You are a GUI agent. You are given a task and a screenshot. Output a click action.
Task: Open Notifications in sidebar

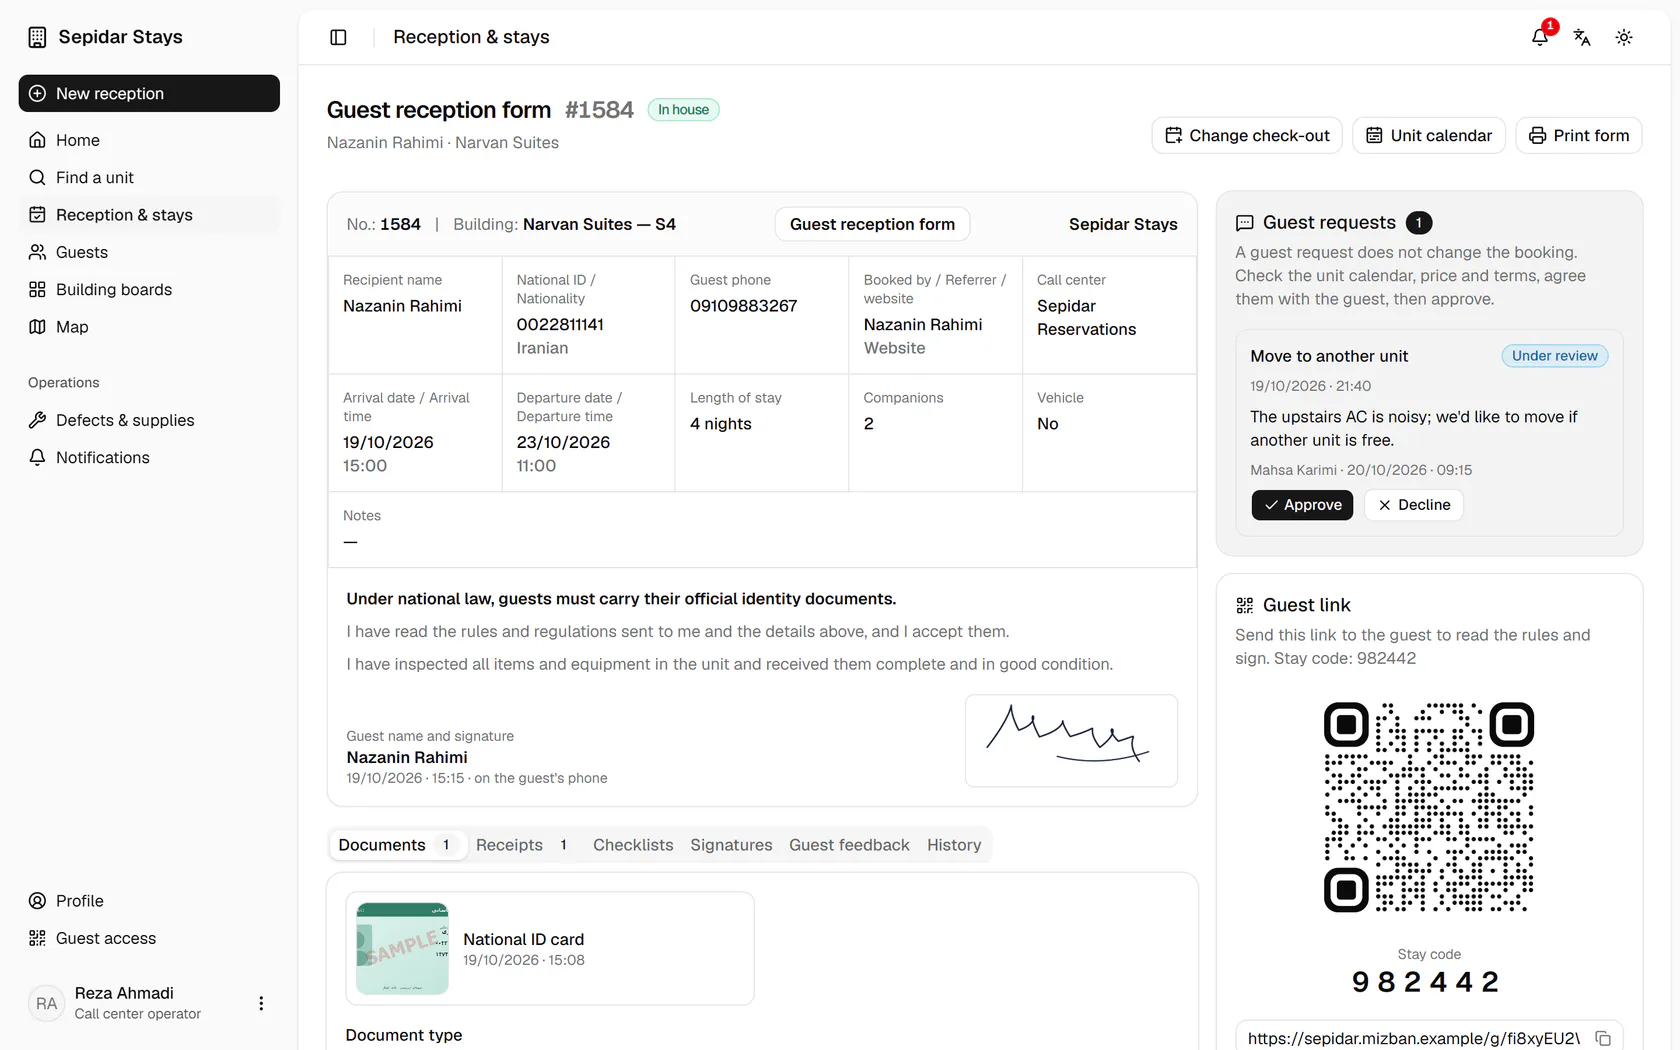pos(149,457)
